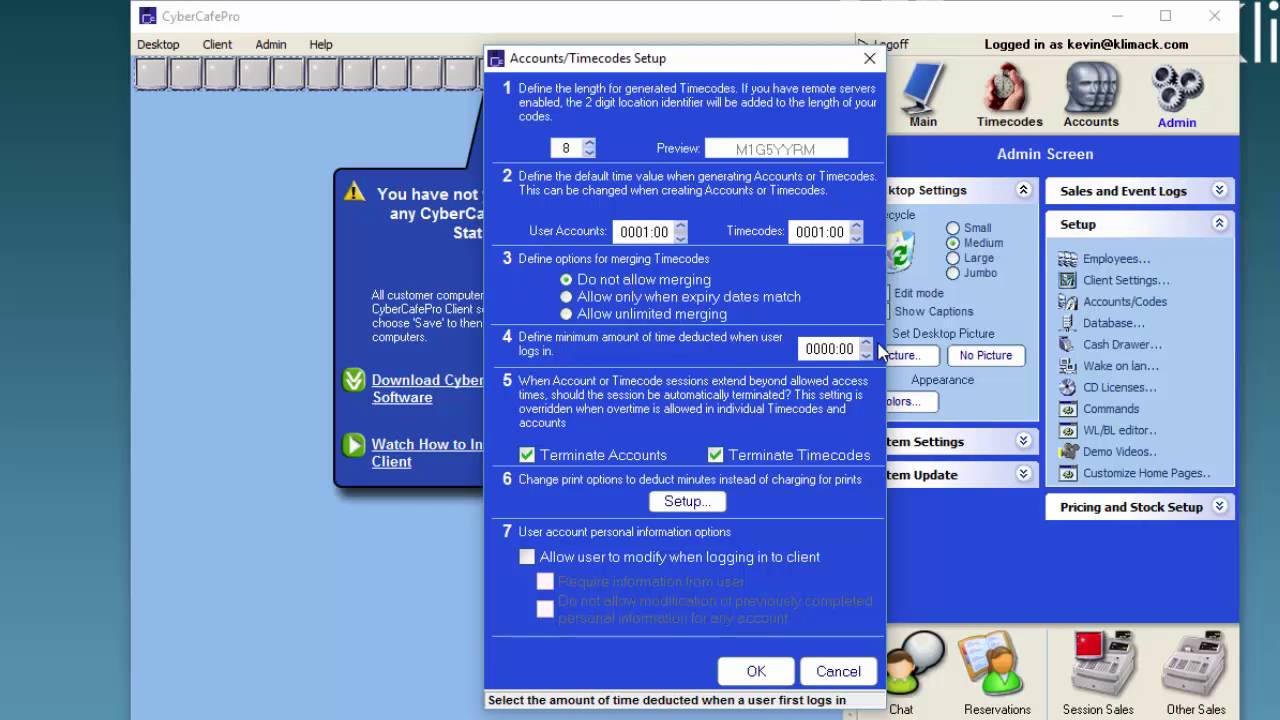Uncheck Terminate Timecodes checkbox
1280x720 pixels.
(715, 455)
